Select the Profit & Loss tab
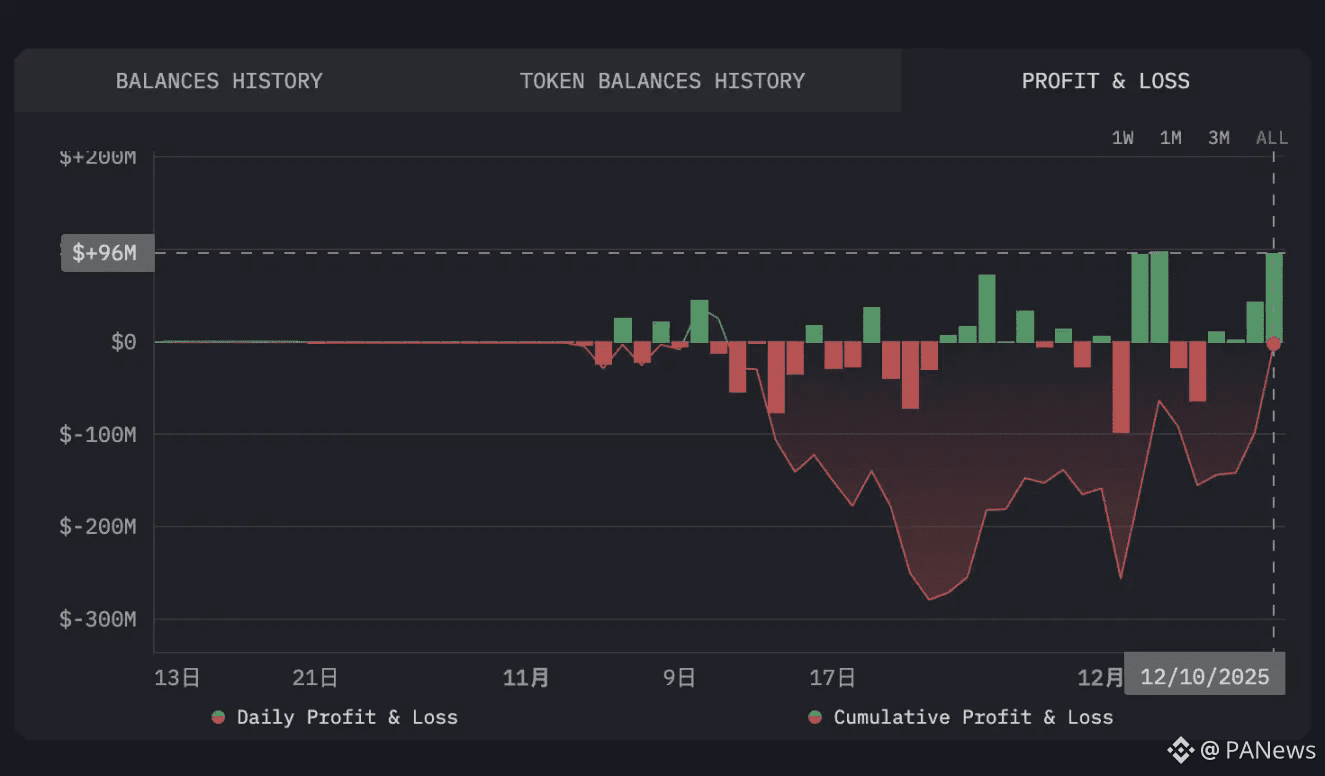1325x776 pixels. point(1105,81)
